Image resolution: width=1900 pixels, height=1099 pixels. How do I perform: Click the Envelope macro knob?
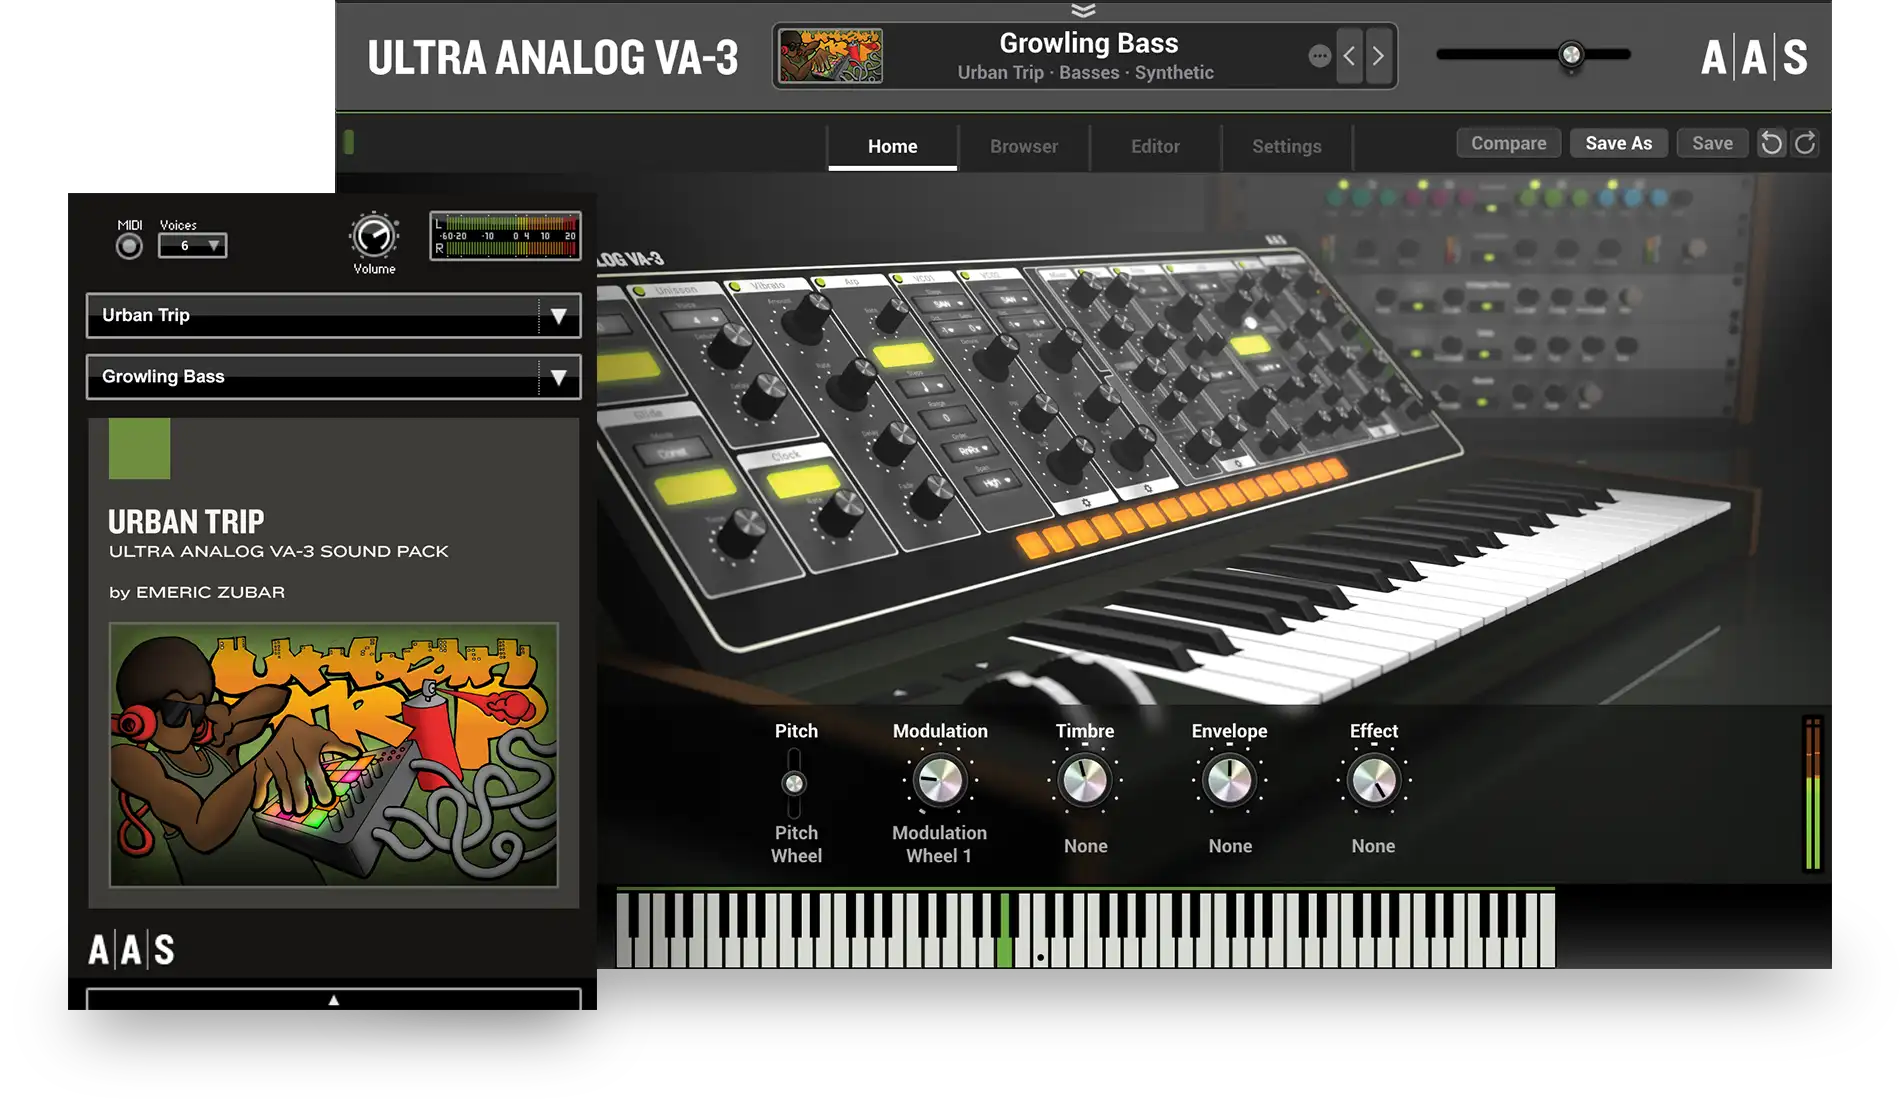[x=1229, y=781]
